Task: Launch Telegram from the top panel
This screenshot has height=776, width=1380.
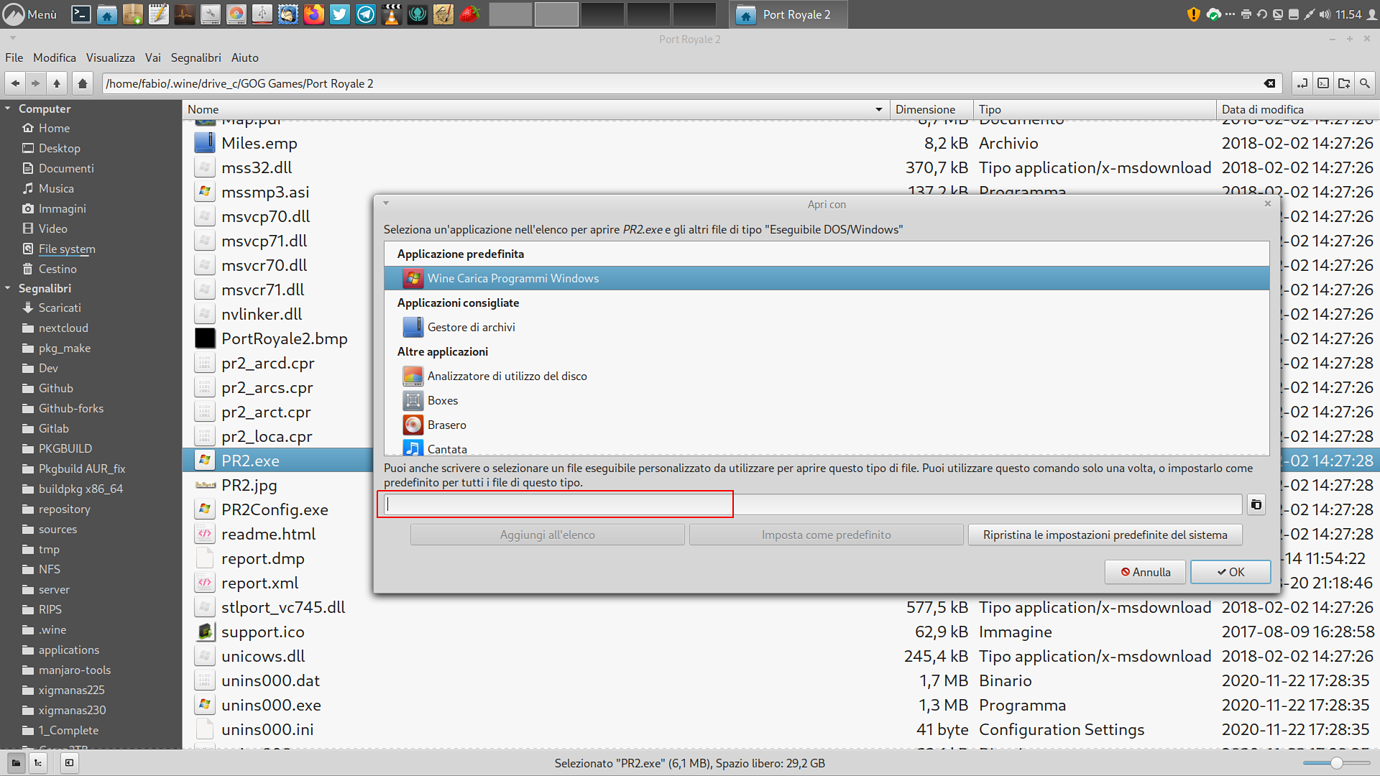Action: [x=366, y=14]
